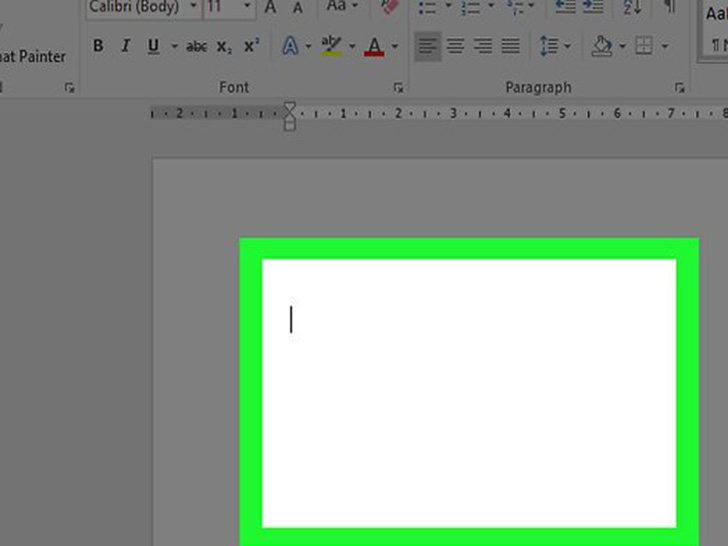Center the paragraph text
728x546 pixels.
[455, 46]
